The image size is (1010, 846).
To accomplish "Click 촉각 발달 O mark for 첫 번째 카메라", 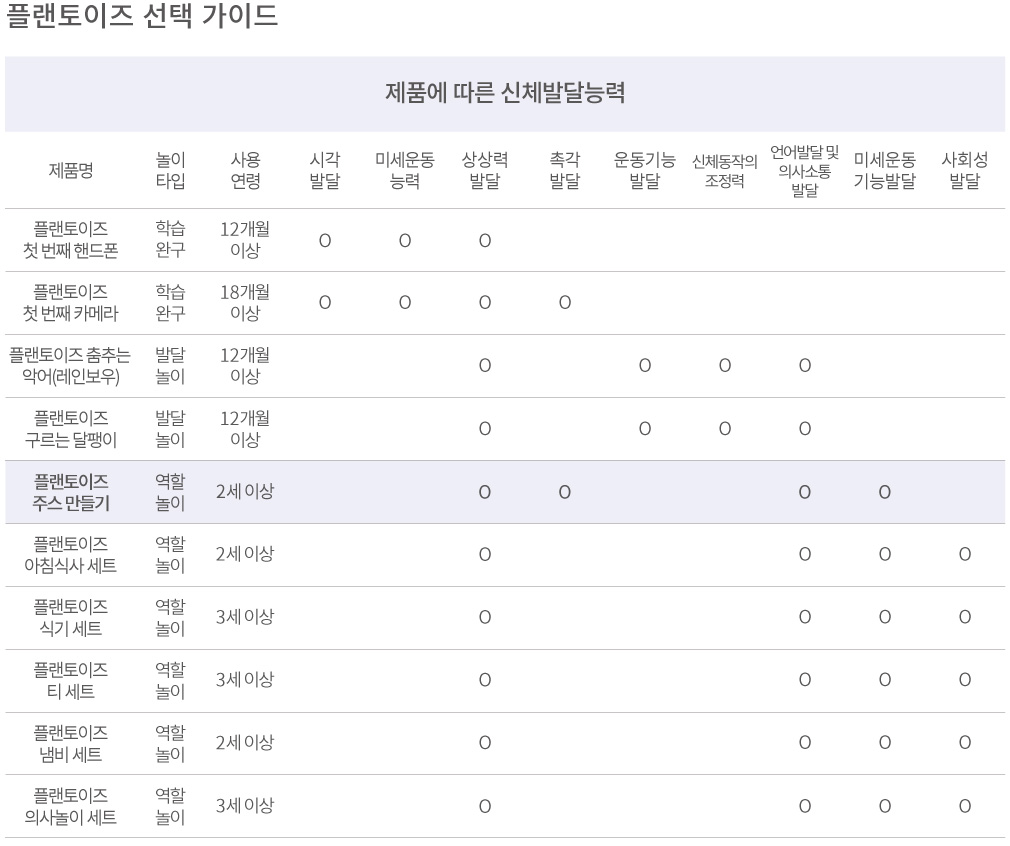I will [565, 303].
